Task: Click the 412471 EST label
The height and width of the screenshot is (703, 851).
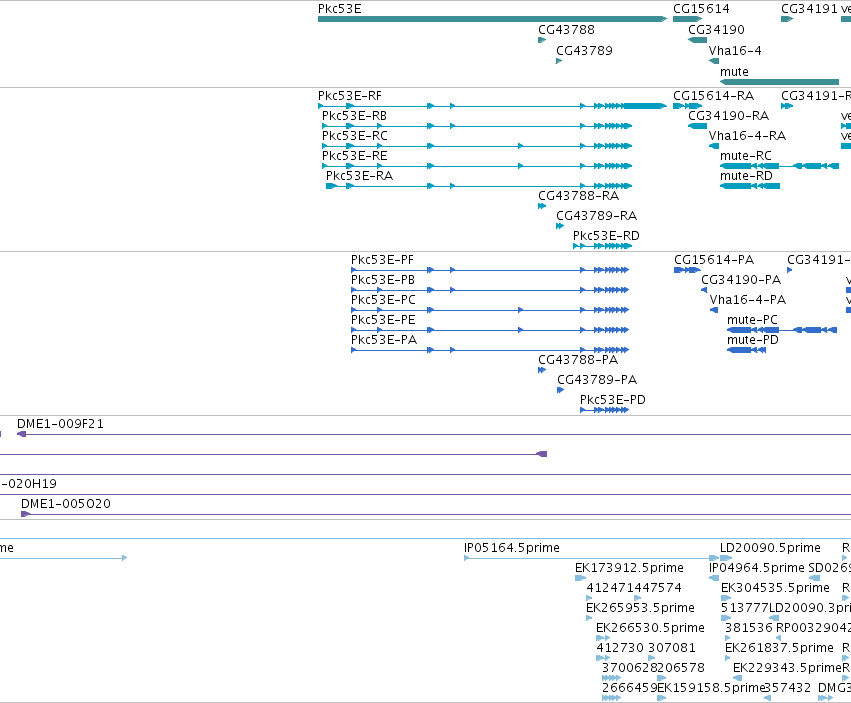Action: tap(610, 588)
